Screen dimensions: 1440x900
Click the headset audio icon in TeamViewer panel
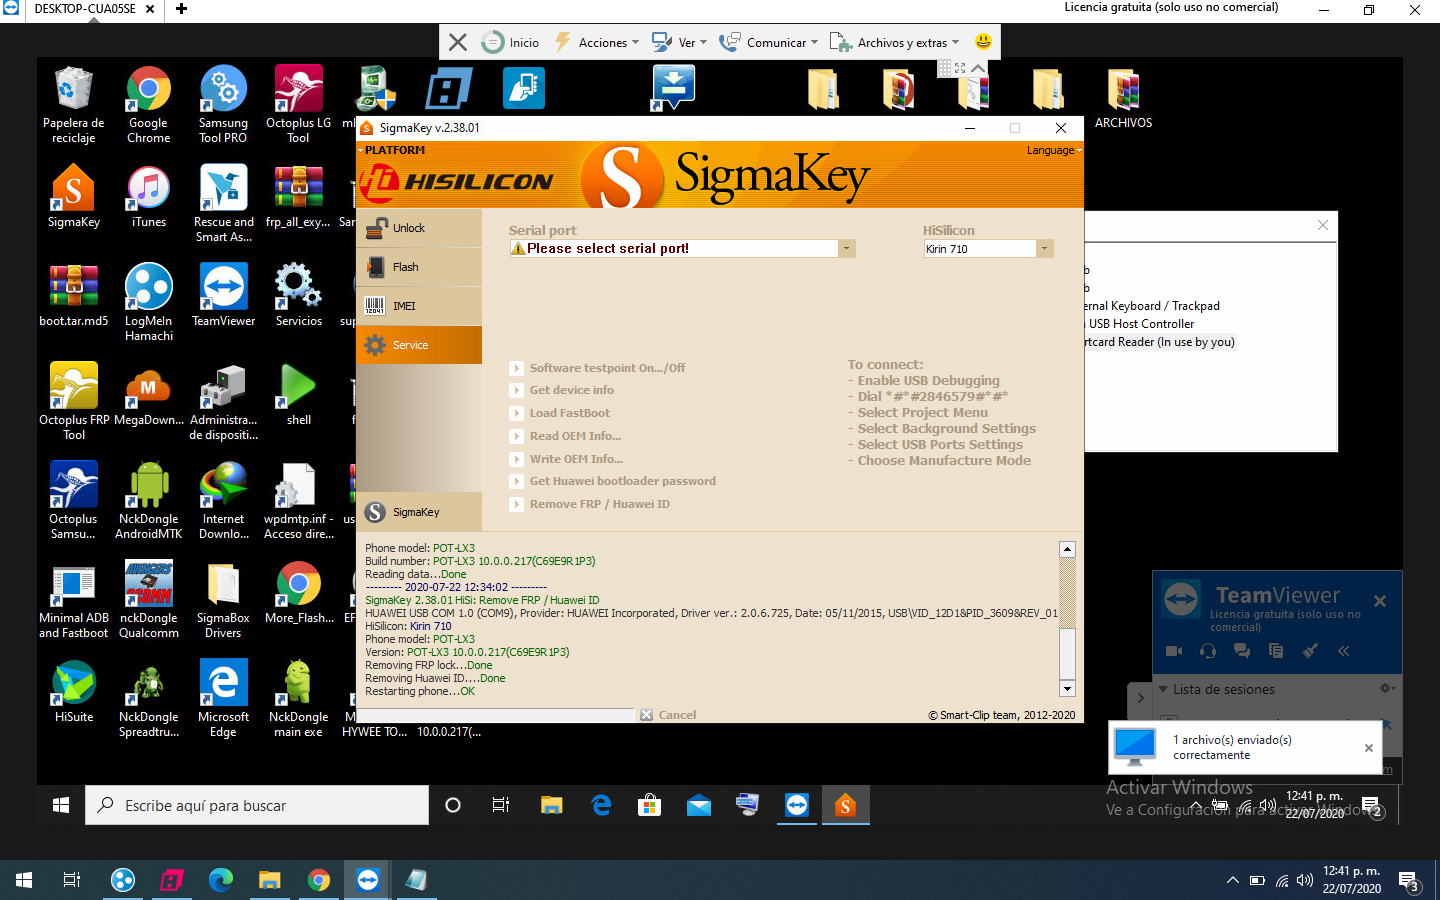click(1208, 651)
